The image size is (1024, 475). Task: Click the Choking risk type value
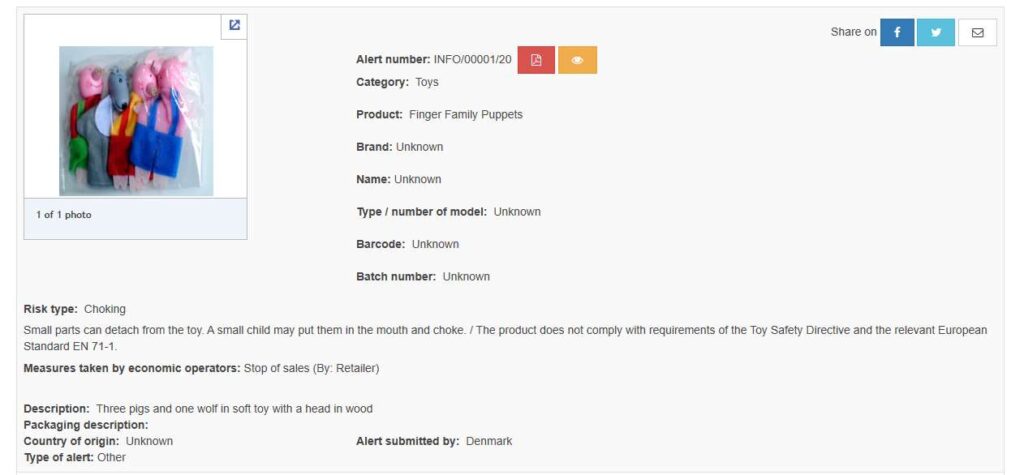pos(105,309)
